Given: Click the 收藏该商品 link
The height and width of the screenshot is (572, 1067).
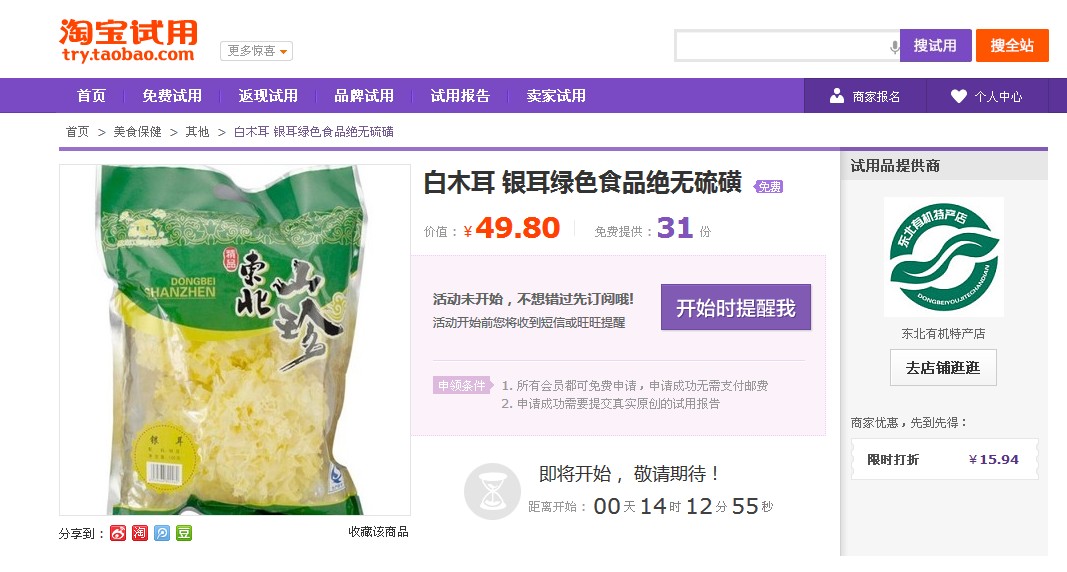Looking at the screenshot, I should [x=378, y=532].
